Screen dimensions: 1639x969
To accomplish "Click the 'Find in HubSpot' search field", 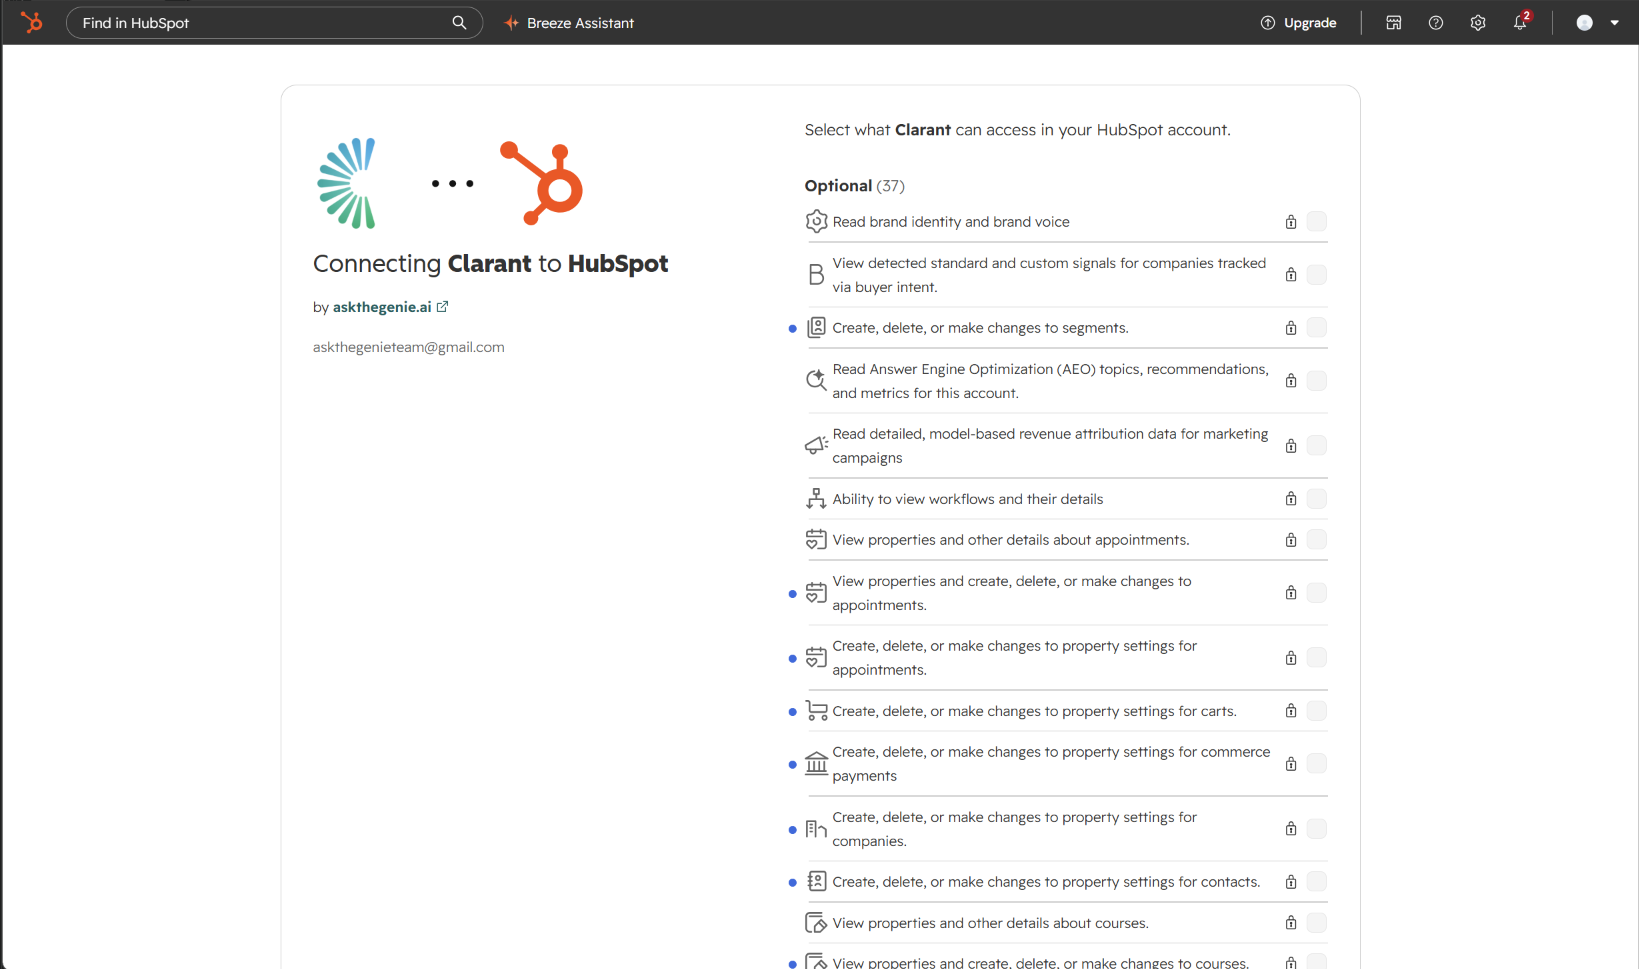I will tap(274, 22).
